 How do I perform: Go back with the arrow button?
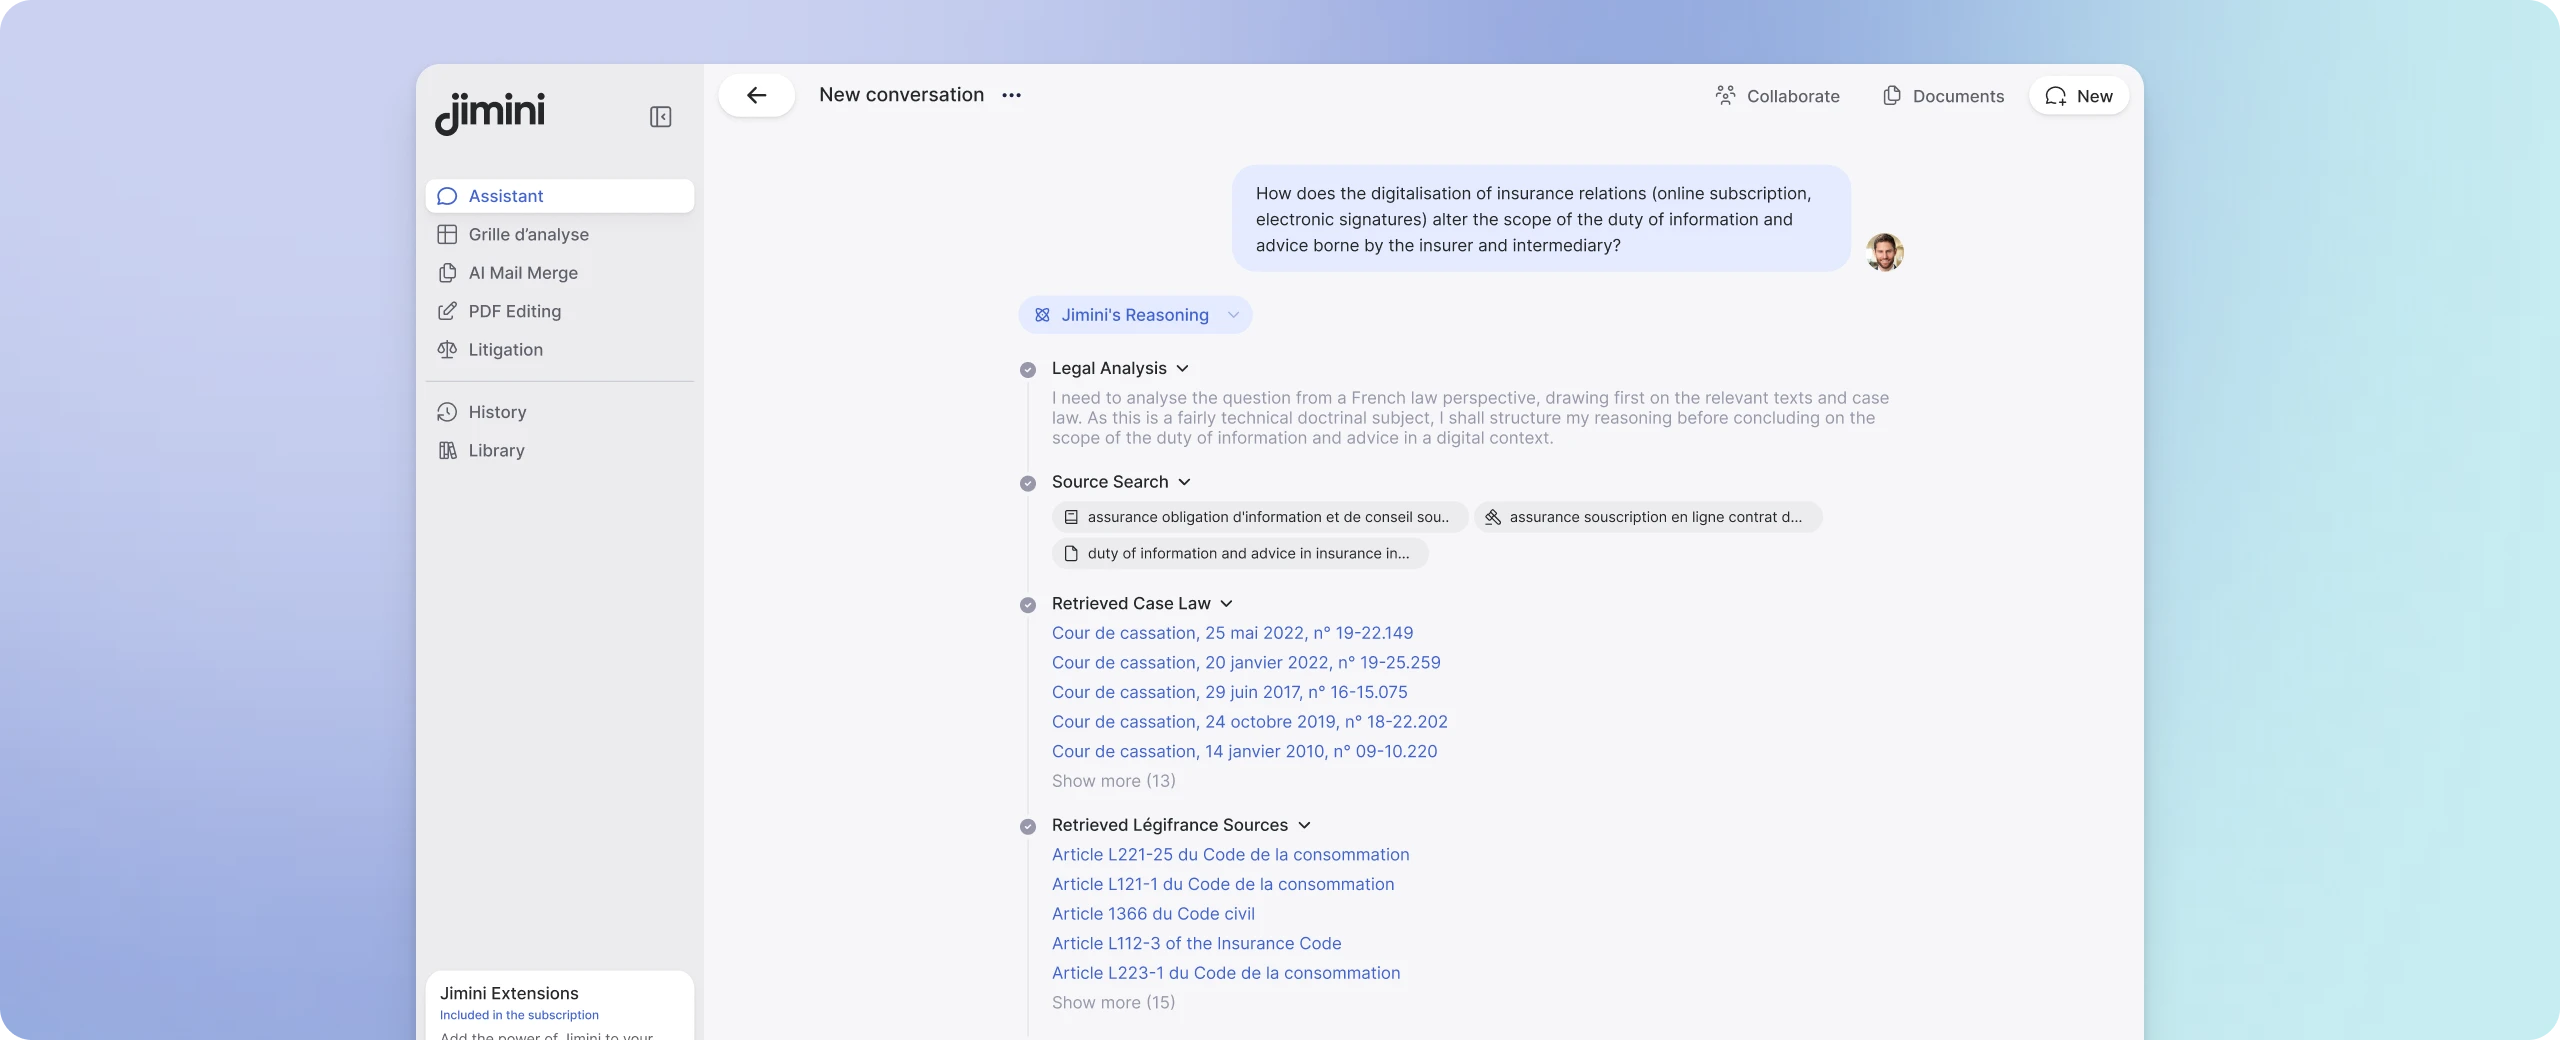pyautogui.click(x=756, y=95)
